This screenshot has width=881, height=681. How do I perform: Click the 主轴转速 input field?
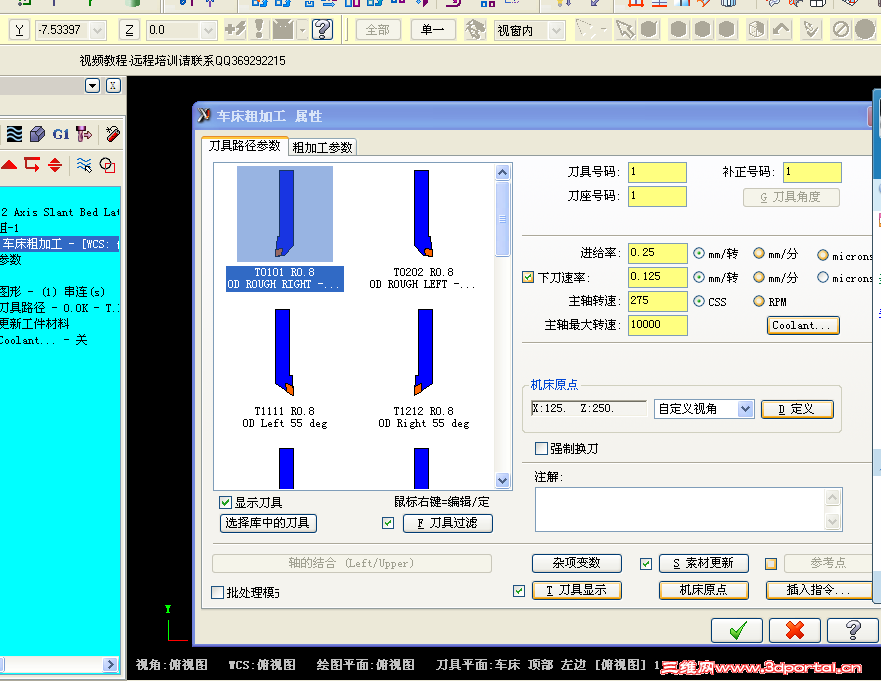(657, 301)
